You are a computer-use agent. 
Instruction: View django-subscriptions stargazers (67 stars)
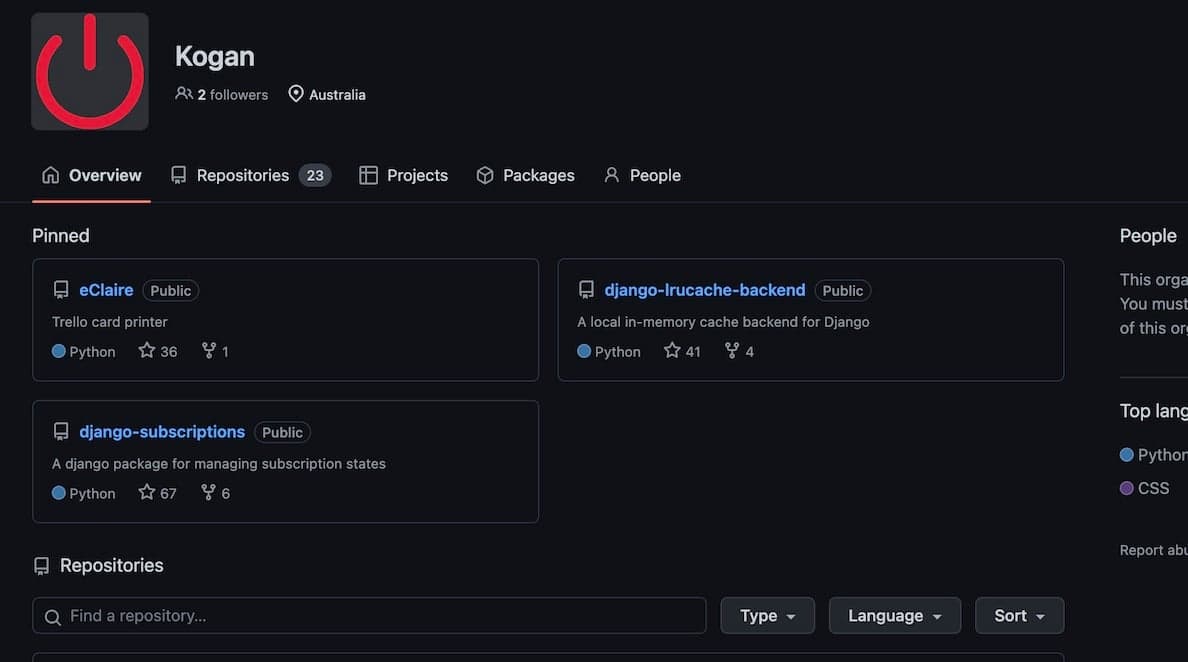[x=158, y=492]
